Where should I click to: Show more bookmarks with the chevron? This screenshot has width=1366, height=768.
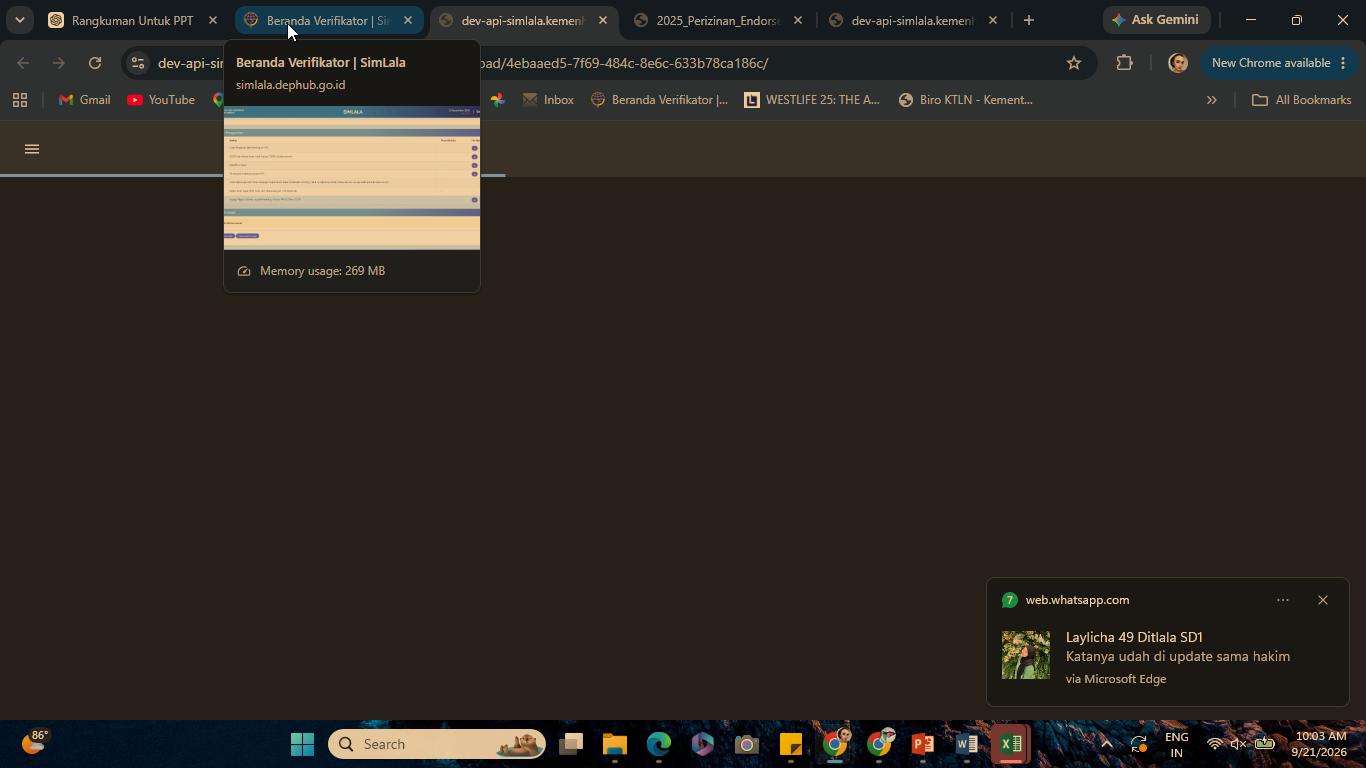tap(1211, 100)
